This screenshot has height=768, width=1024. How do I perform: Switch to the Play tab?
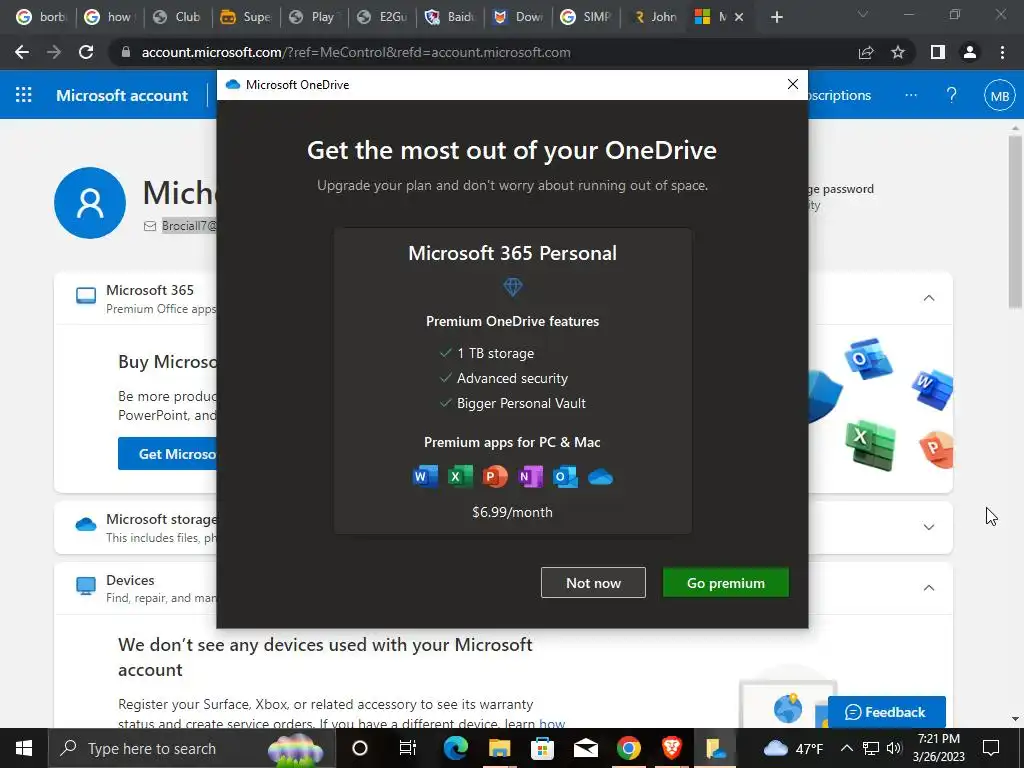[314, 17]
